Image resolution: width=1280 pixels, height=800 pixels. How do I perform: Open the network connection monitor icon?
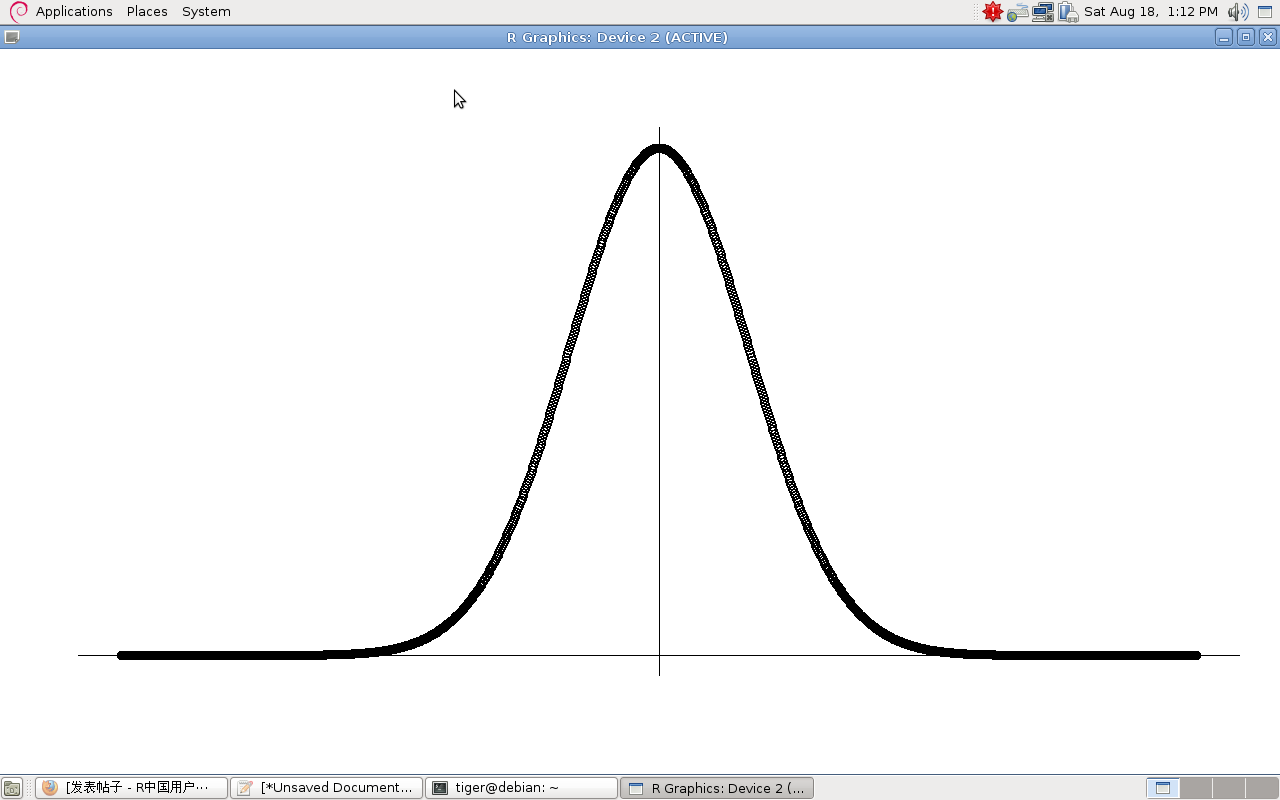tap(1043, 12)
